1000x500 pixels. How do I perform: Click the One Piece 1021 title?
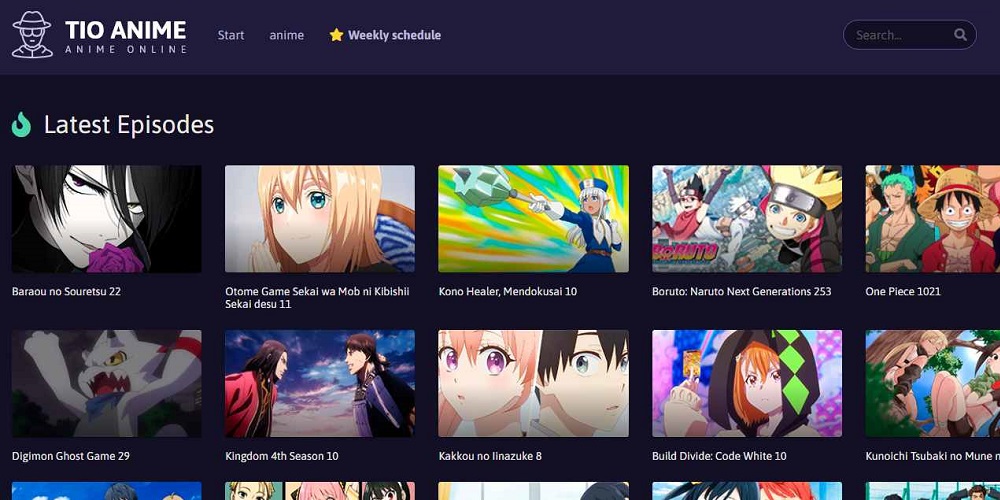click(903, 291)
